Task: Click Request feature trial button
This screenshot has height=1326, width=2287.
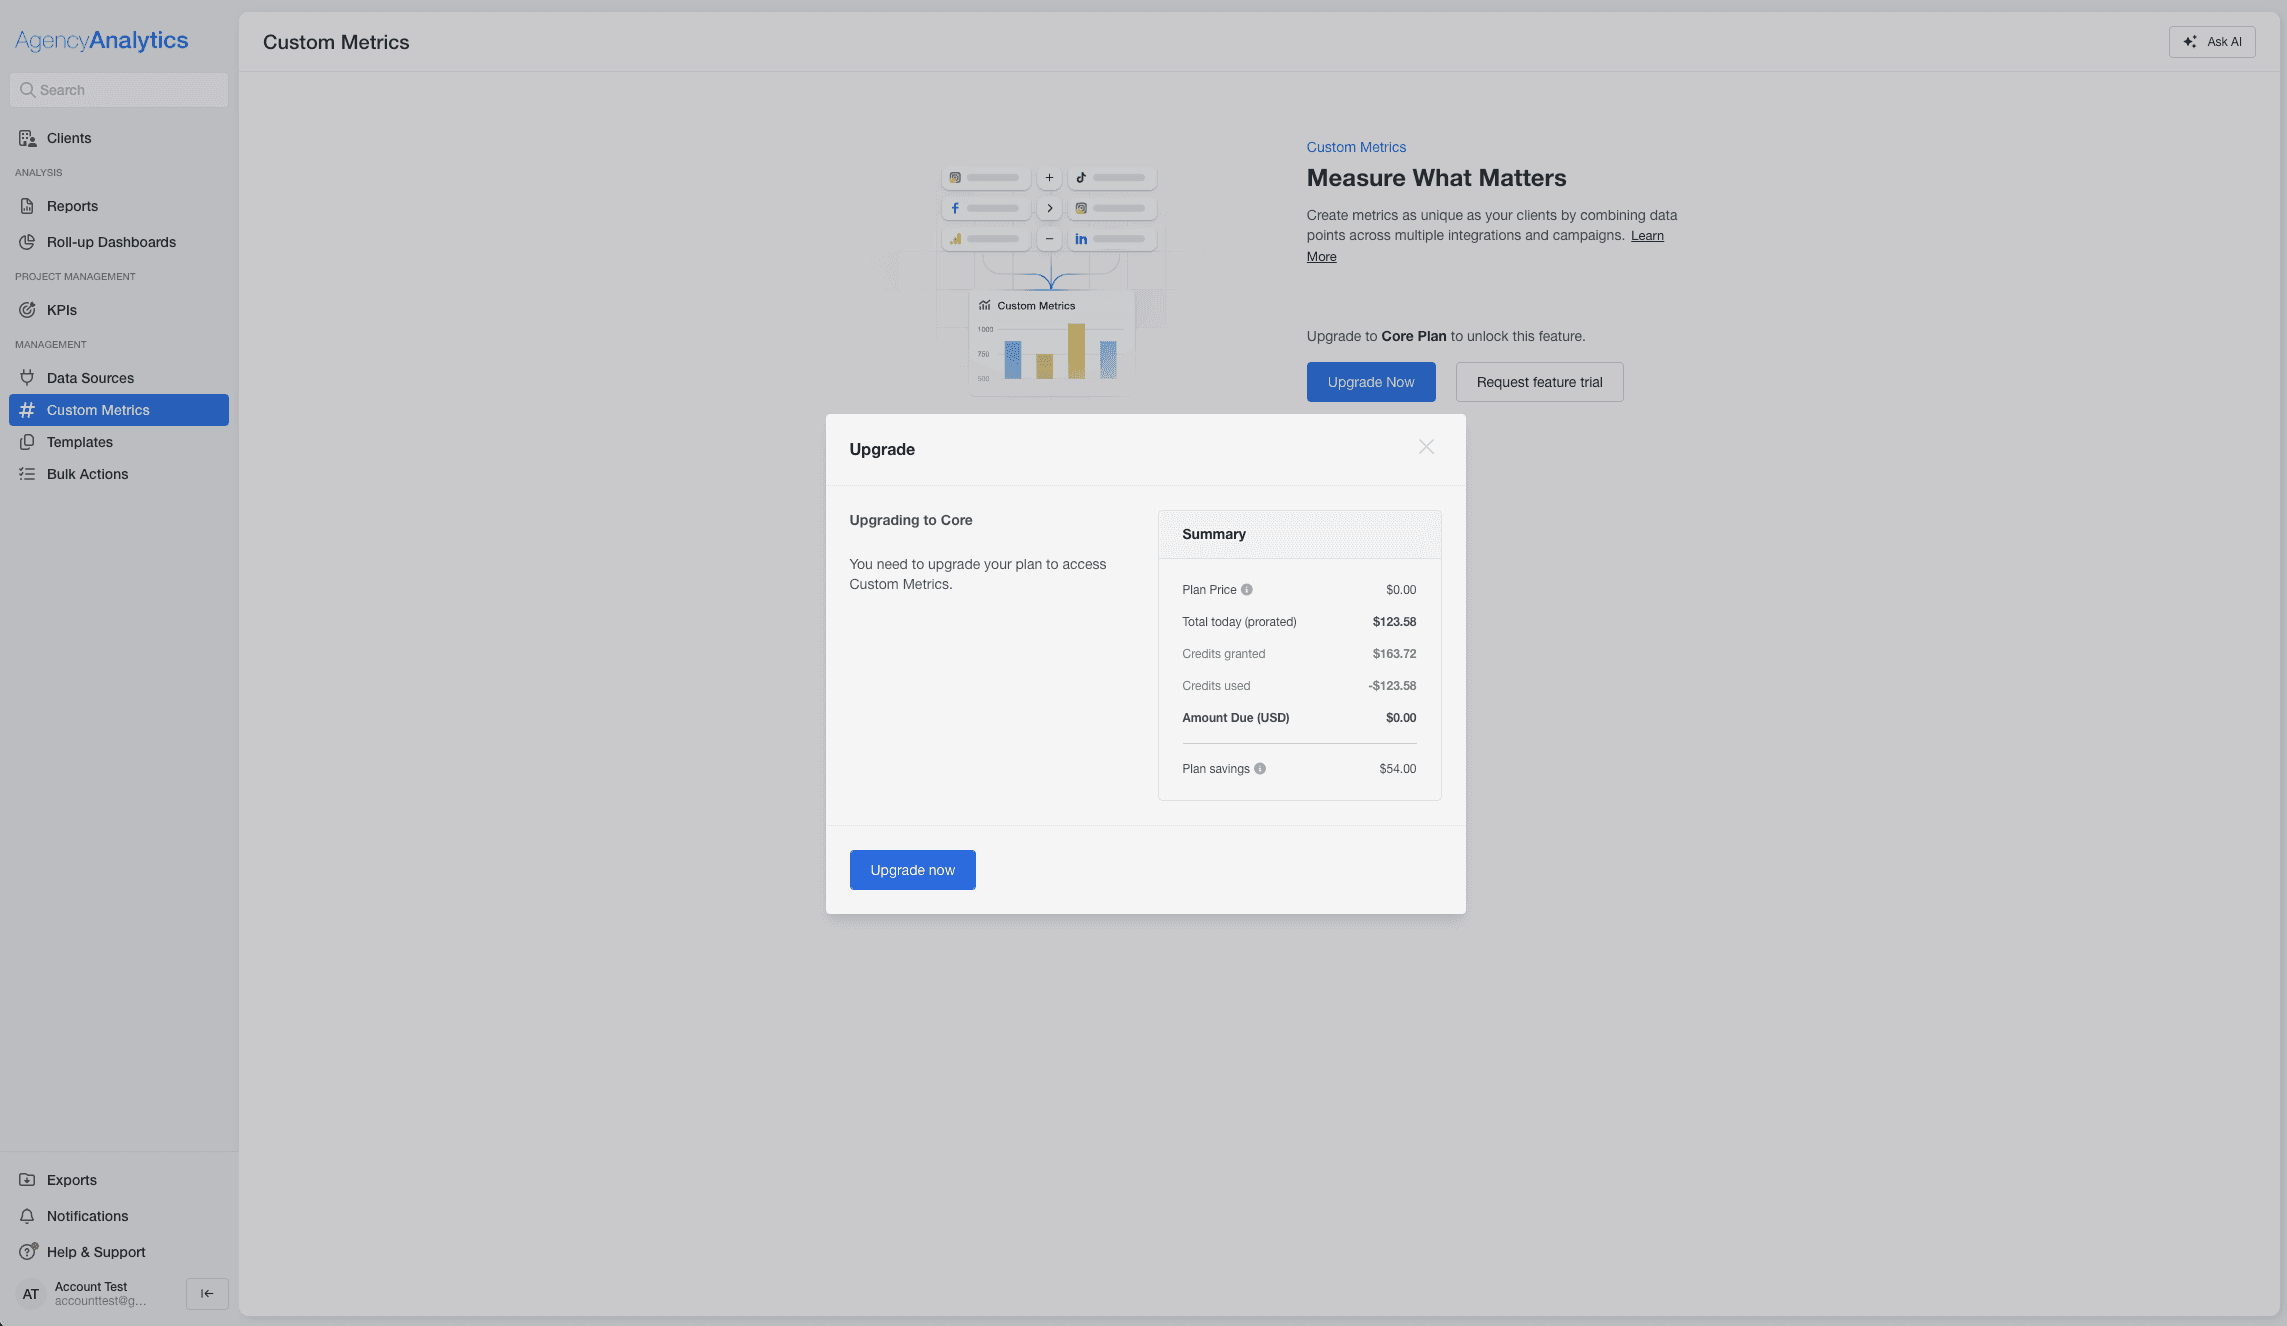Action: click(1539, 382)
